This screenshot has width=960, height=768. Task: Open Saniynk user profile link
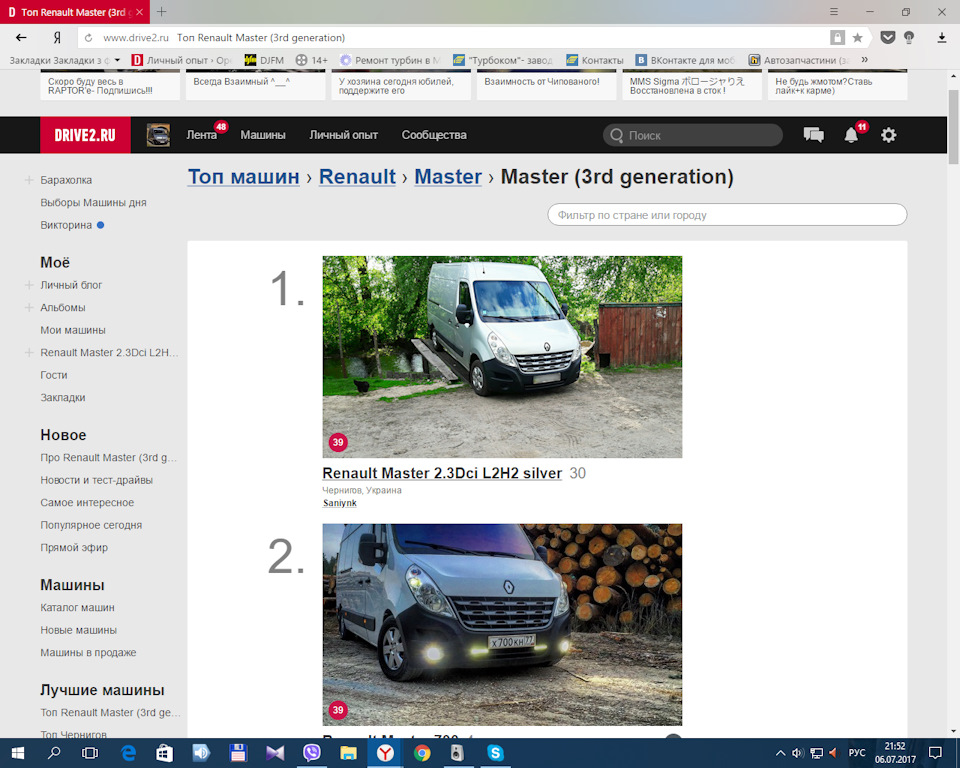coord(340,503)
